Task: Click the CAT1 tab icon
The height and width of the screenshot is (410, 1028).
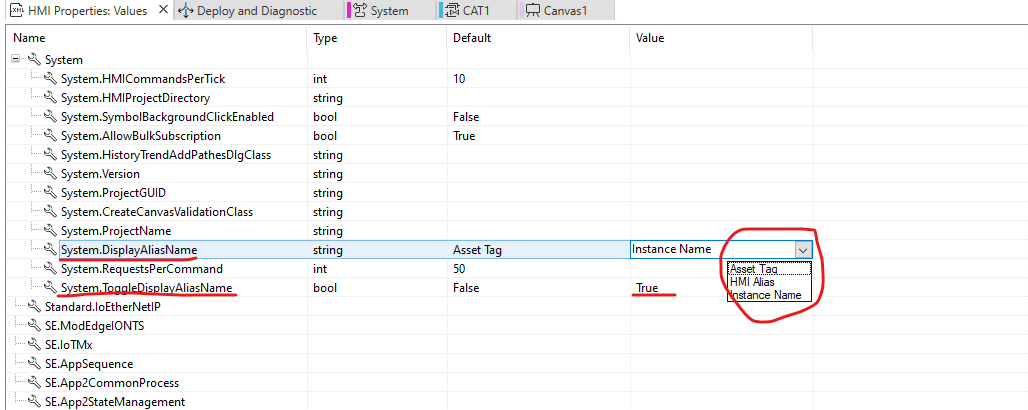Action: (452, 10)
